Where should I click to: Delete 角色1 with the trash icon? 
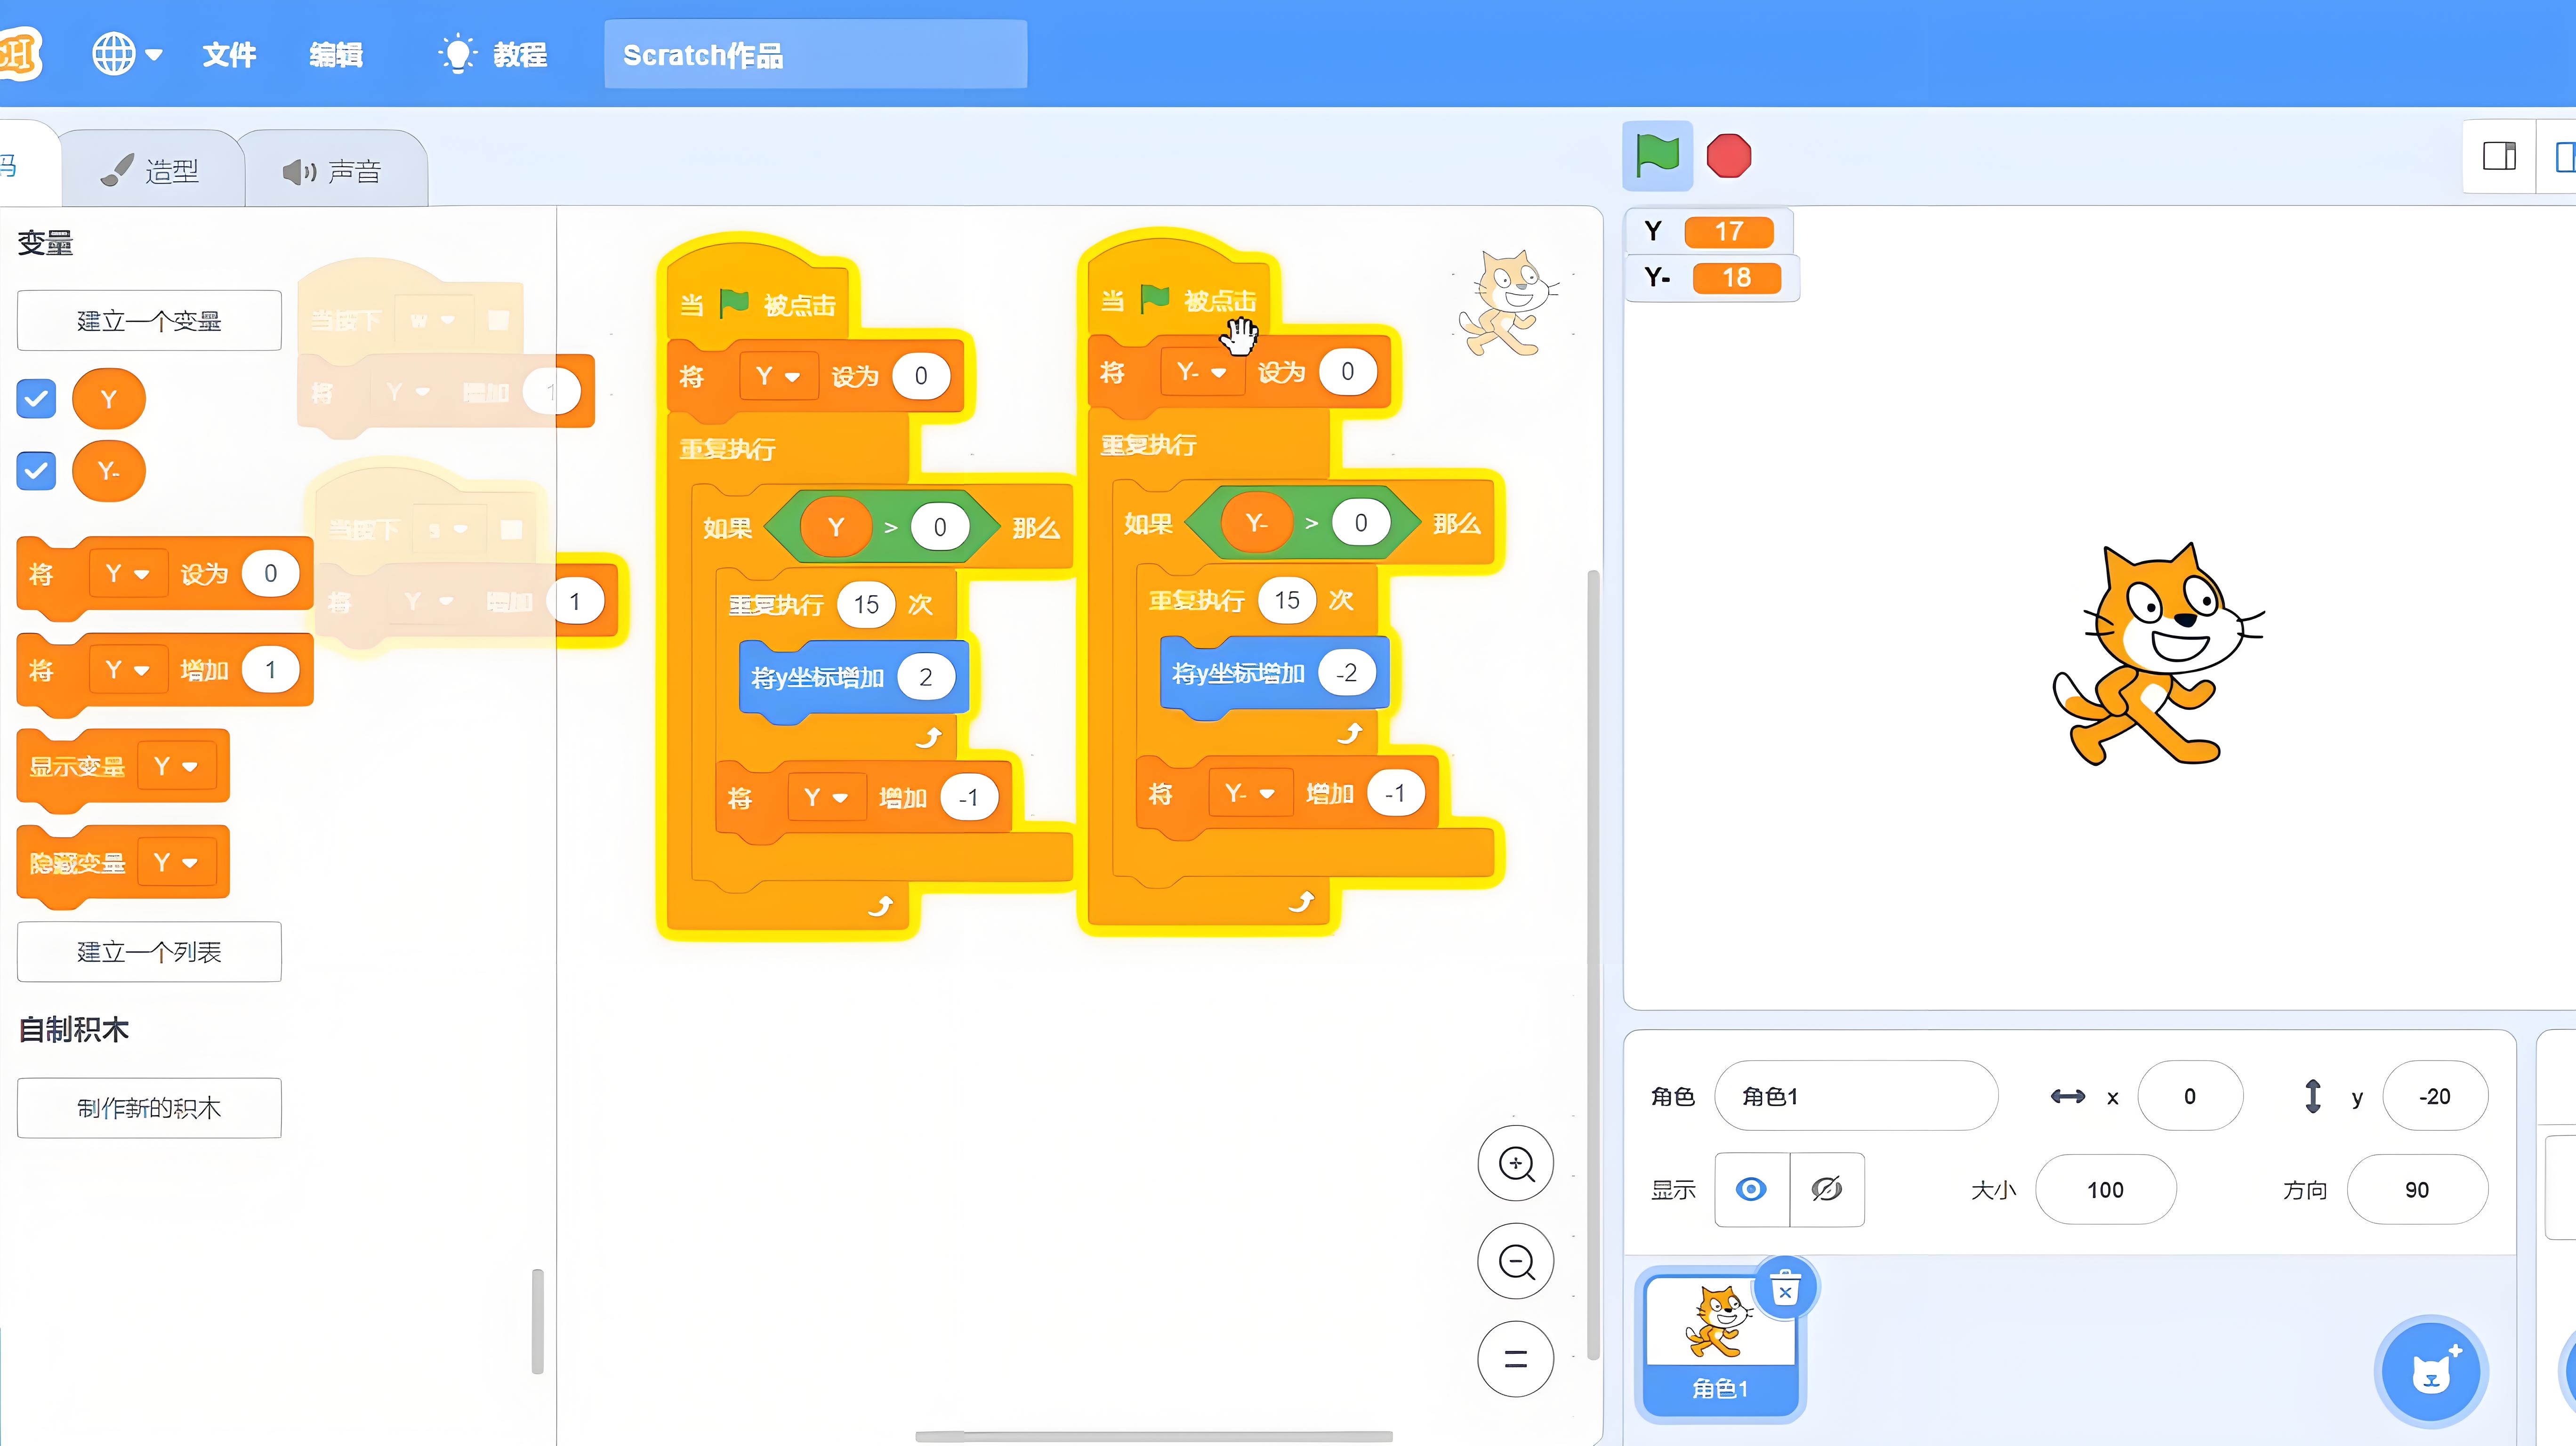pos(1785,1289)
